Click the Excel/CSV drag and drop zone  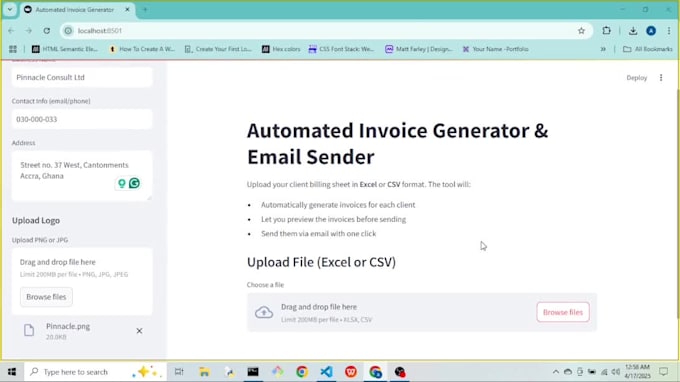pyautogui.click(x=422, y=312)
